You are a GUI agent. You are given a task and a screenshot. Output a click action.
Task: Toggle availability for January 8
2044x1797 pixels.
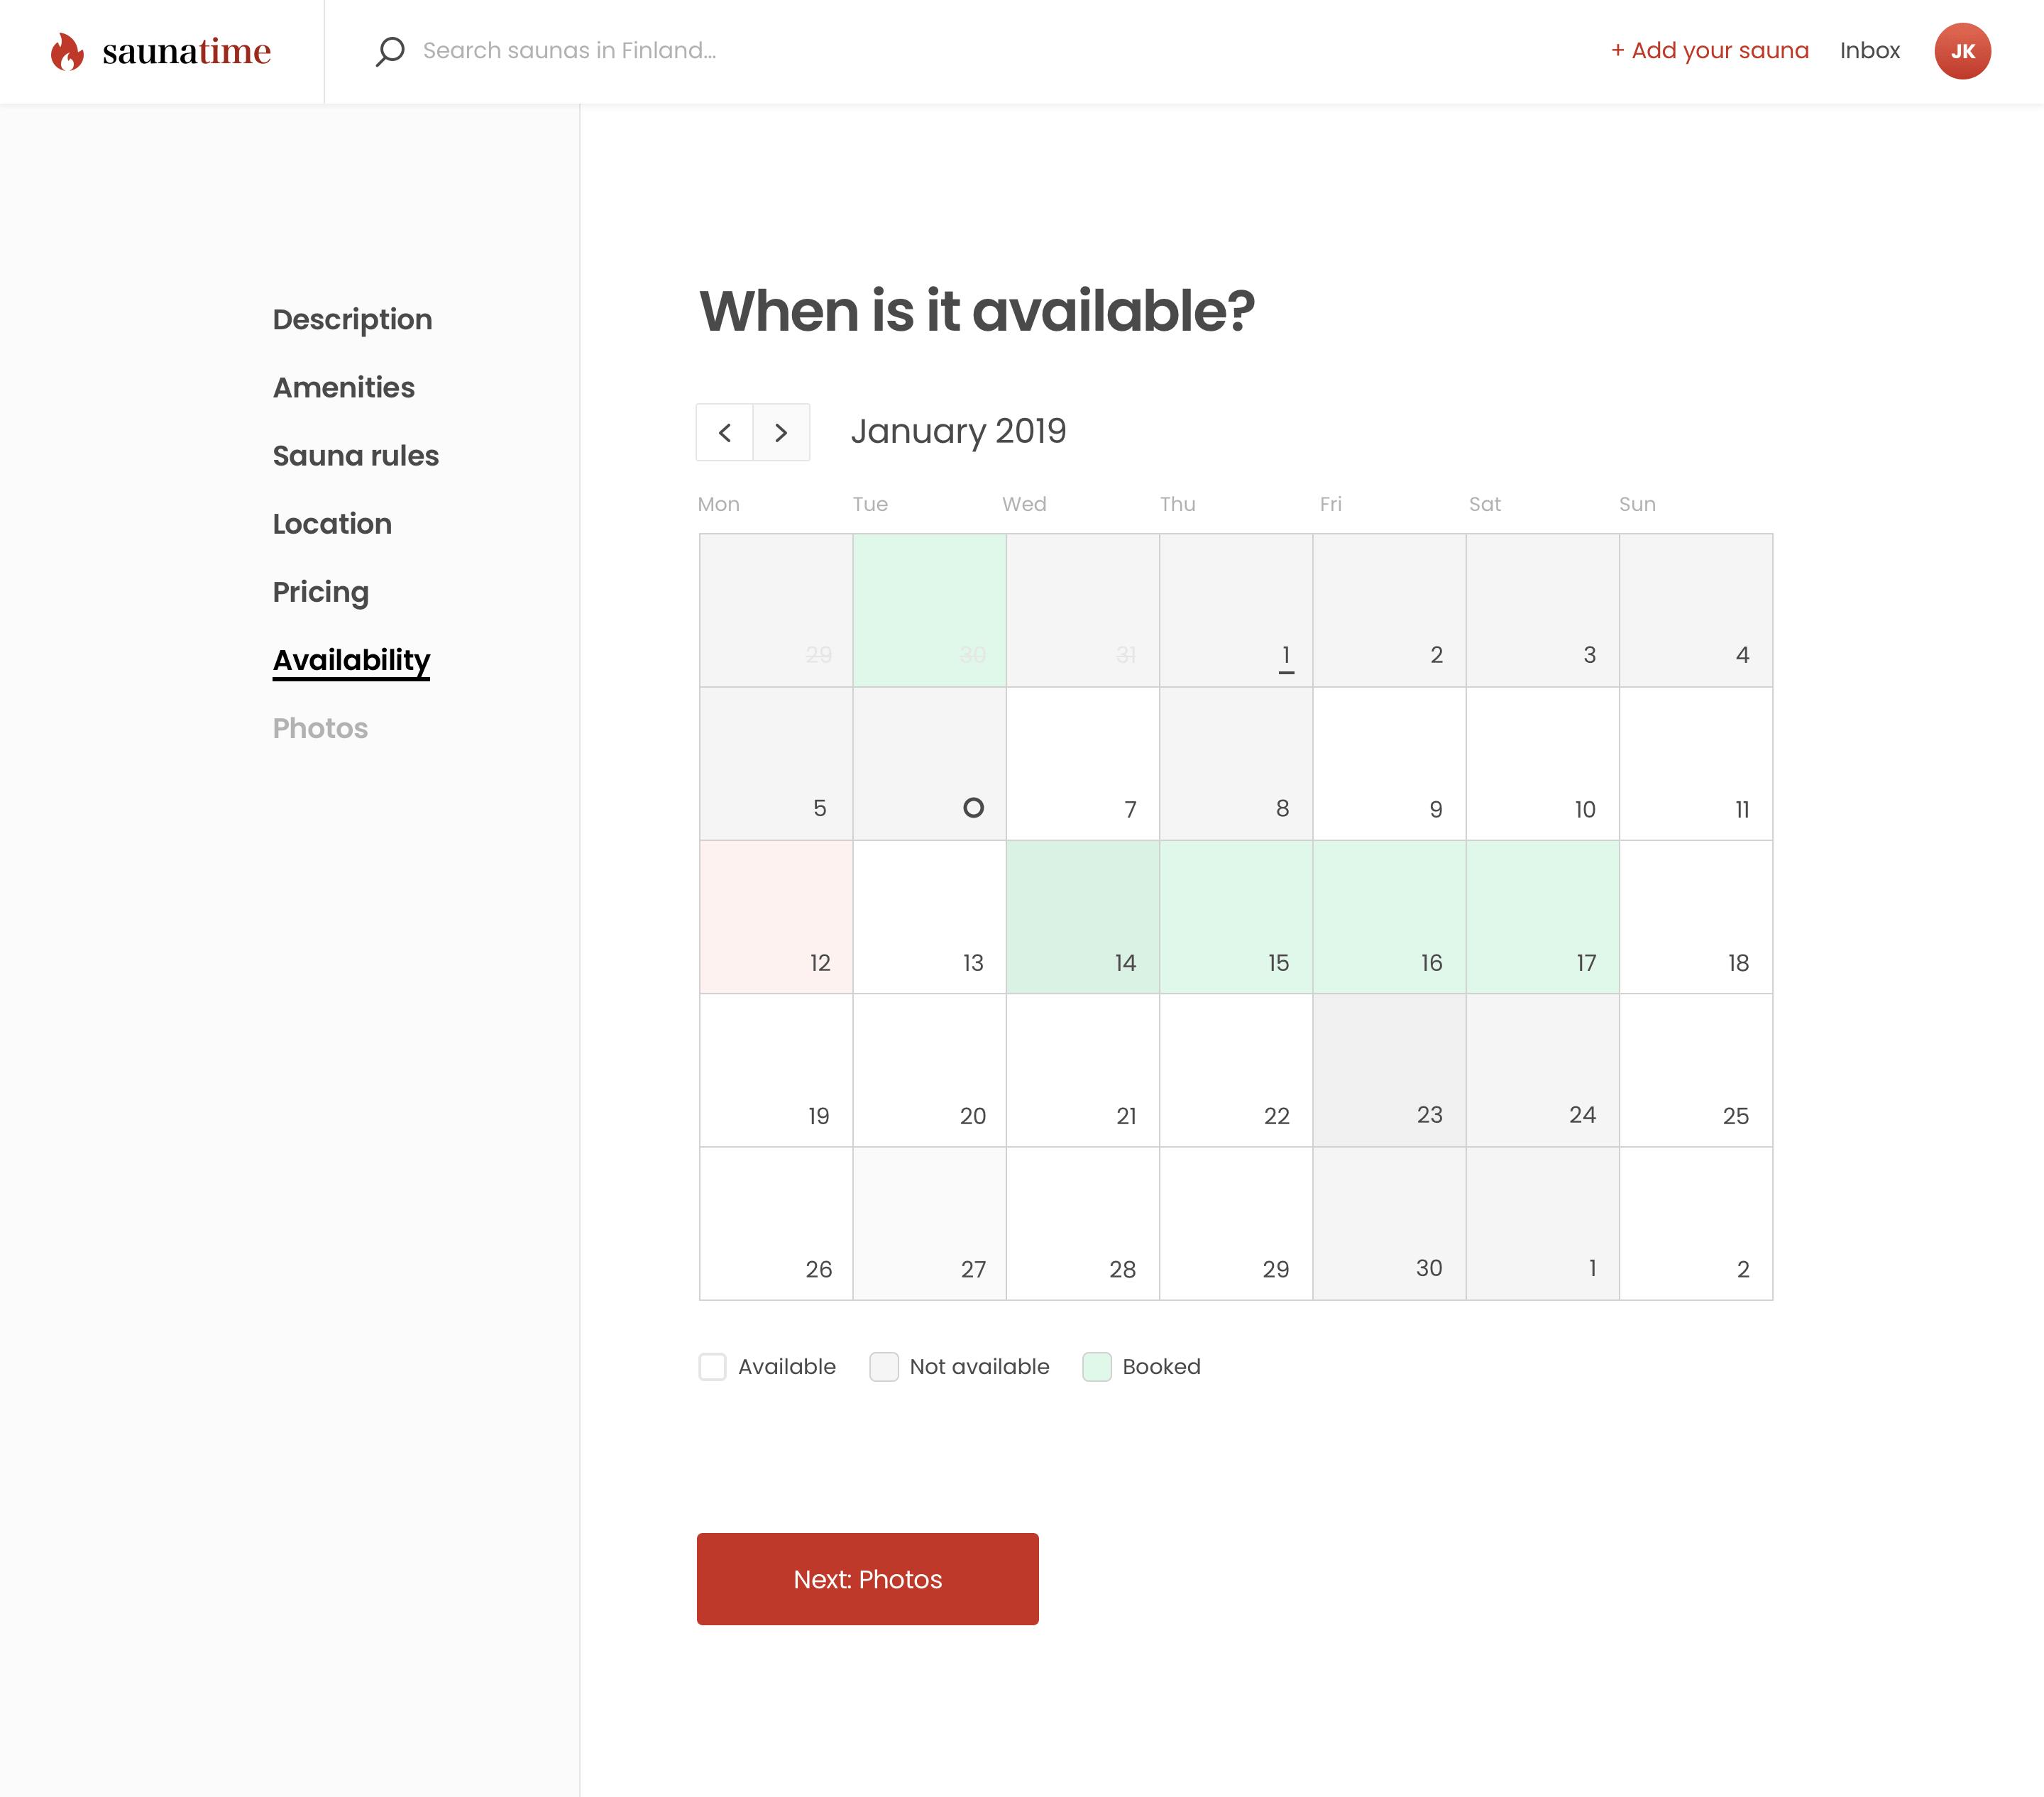tap(1236, 764)
